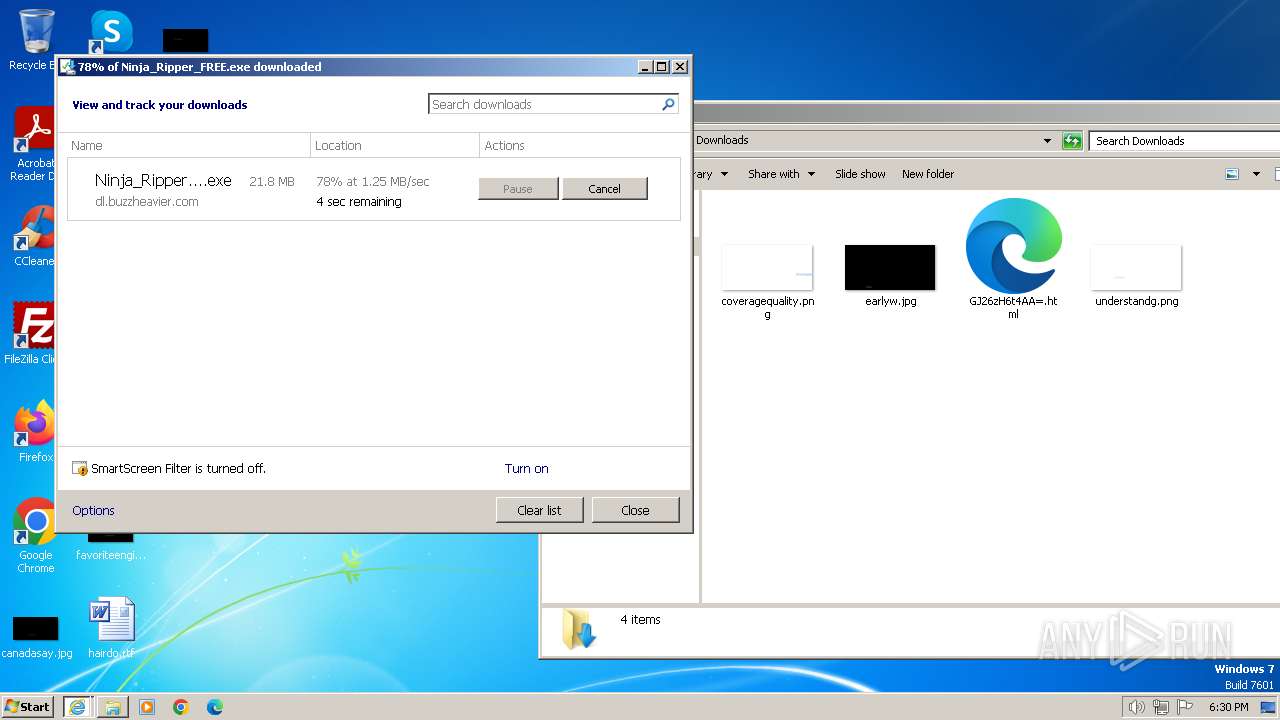Minimize the View Downloads window
Viewport: 1280px width, 720px height.
coord(645,67)
